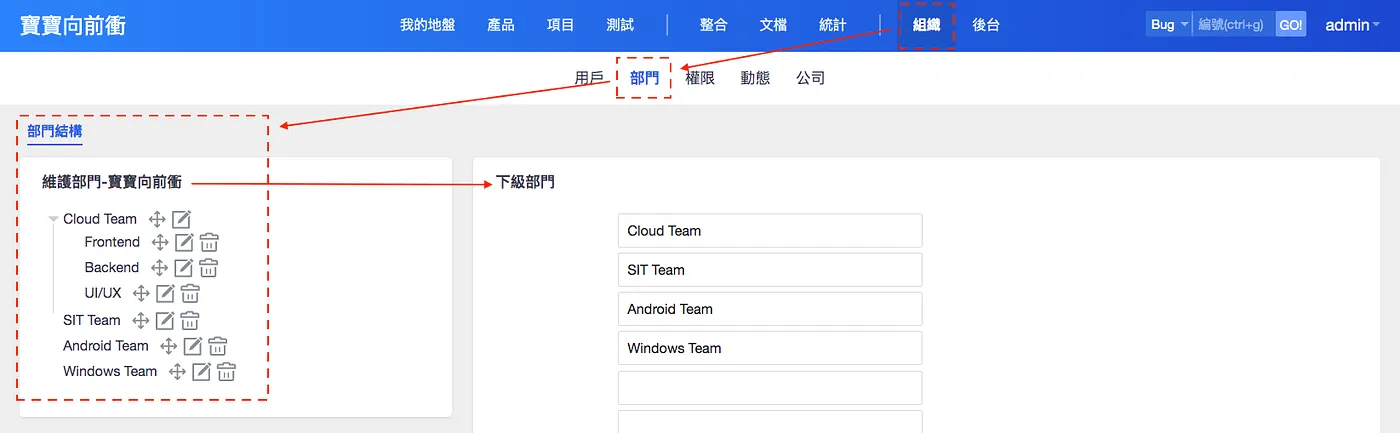The height and width of the screenshot is (433, 1400).
Task: Delete the UI/UX department
Action: [x=190, y=293]
